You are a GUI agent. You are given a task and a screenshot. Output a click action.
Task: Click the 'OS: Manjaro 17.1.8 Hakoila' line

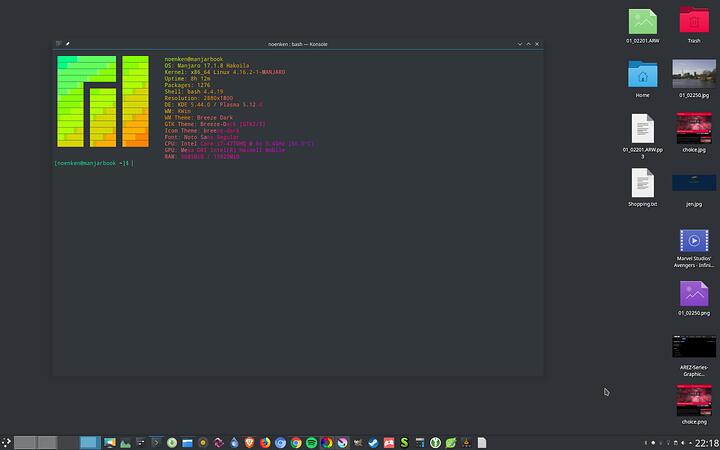(x=207, y=66)
